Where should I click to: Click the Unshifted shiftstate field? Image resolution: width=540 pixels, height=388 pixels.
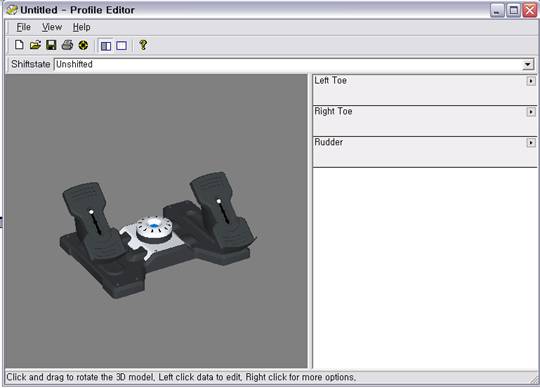[288, 64]
